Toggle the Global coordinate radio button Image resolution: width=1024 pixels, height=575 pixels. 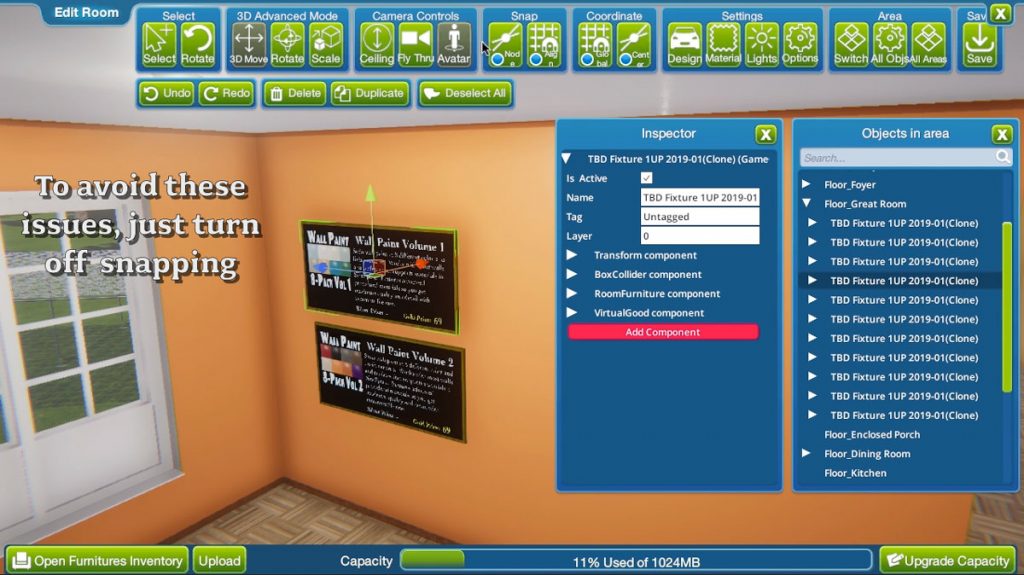(587, 60)
